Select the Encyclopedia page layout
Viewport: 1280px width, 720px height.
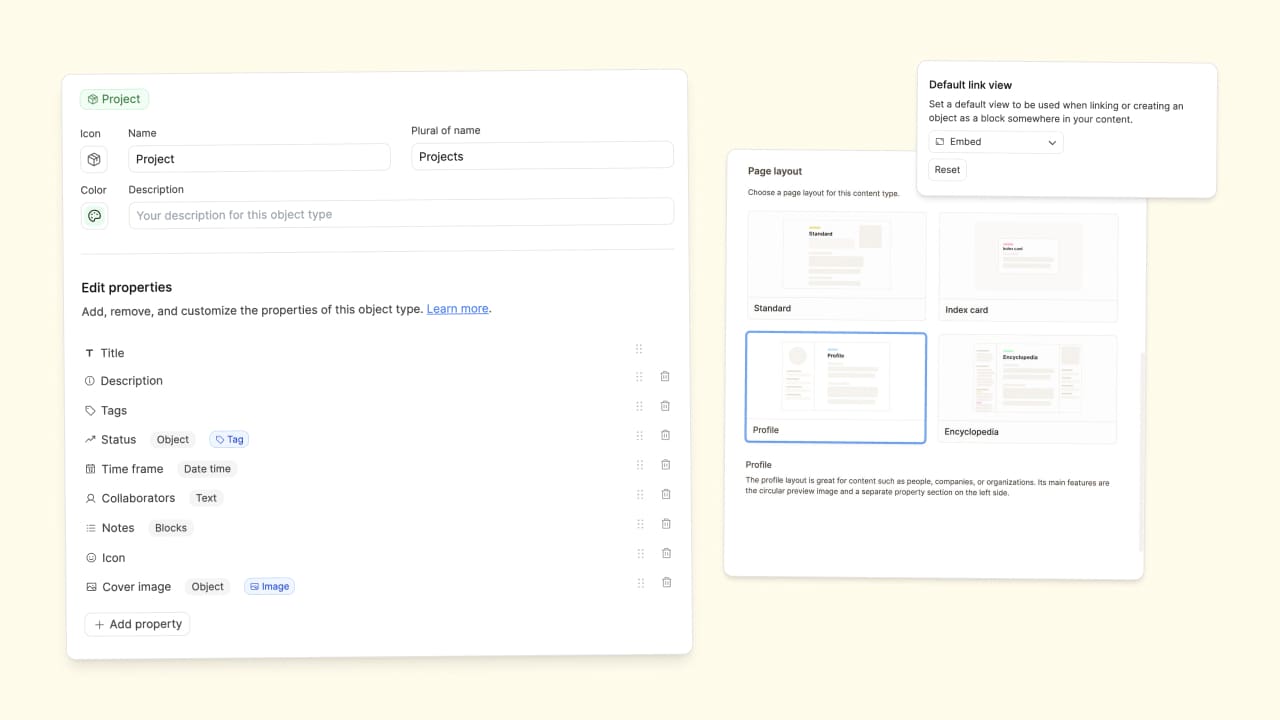click(1027, 389)
